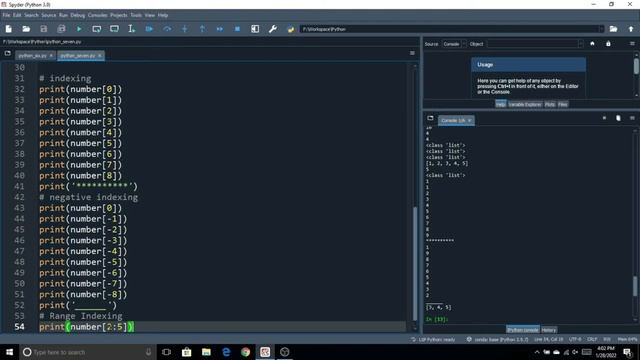Expand the Object combo box arrow
640x360 pixels.
point(580,44)
